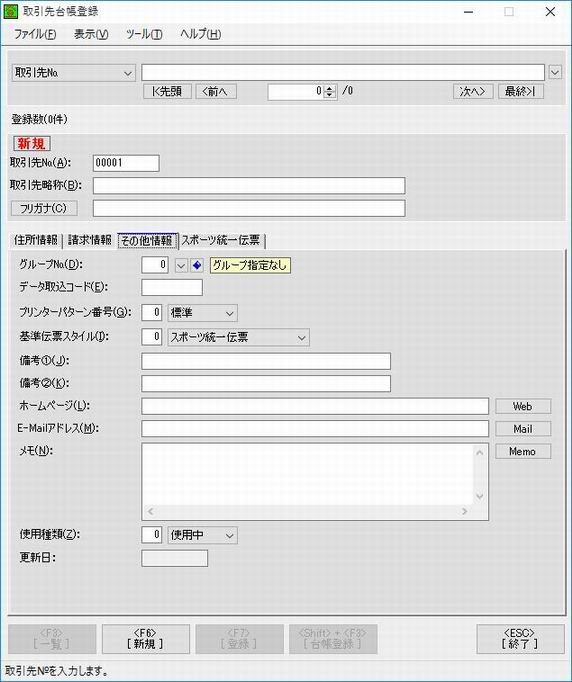Viewport: 572px width, 682px height.
Task: Click the ESC 終了 button
Action: pyautogui.click(x=520, y=639)
